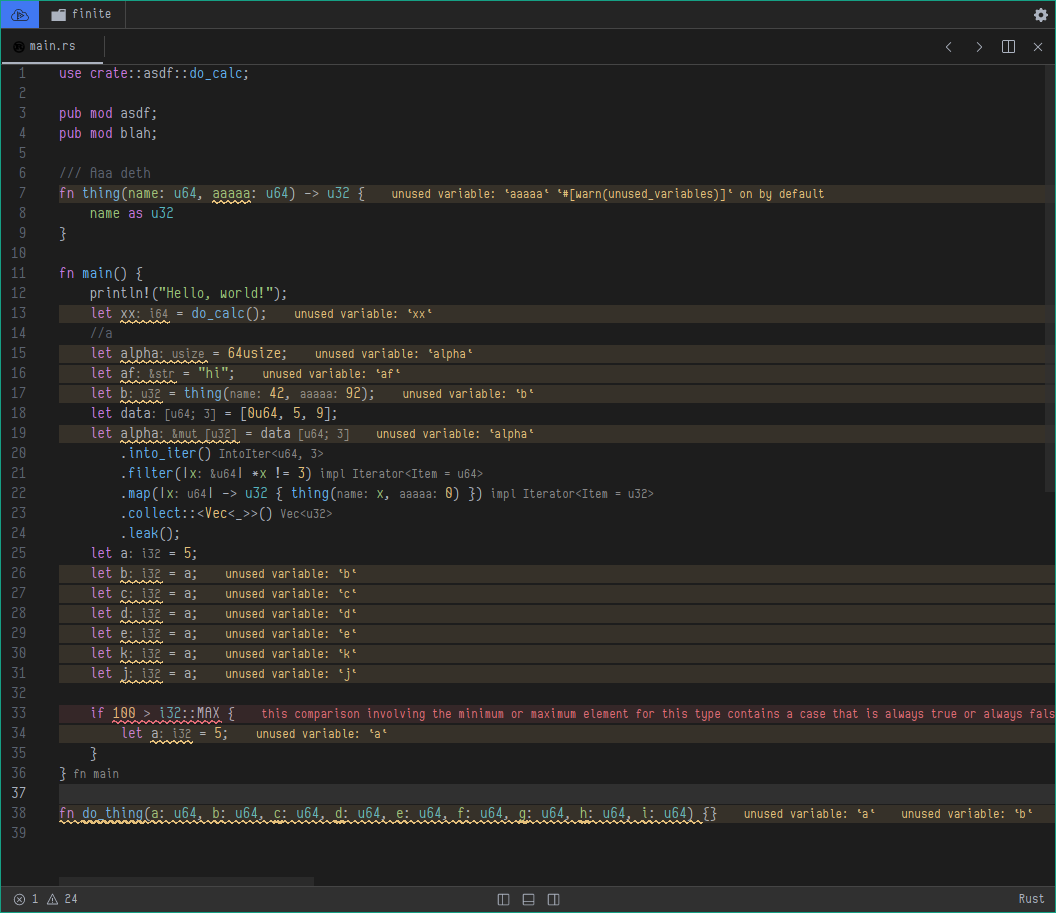Toggle the right dock panel icon
Screen dimensions: 1056x913
pyautogui.click(x=554, y=900)
